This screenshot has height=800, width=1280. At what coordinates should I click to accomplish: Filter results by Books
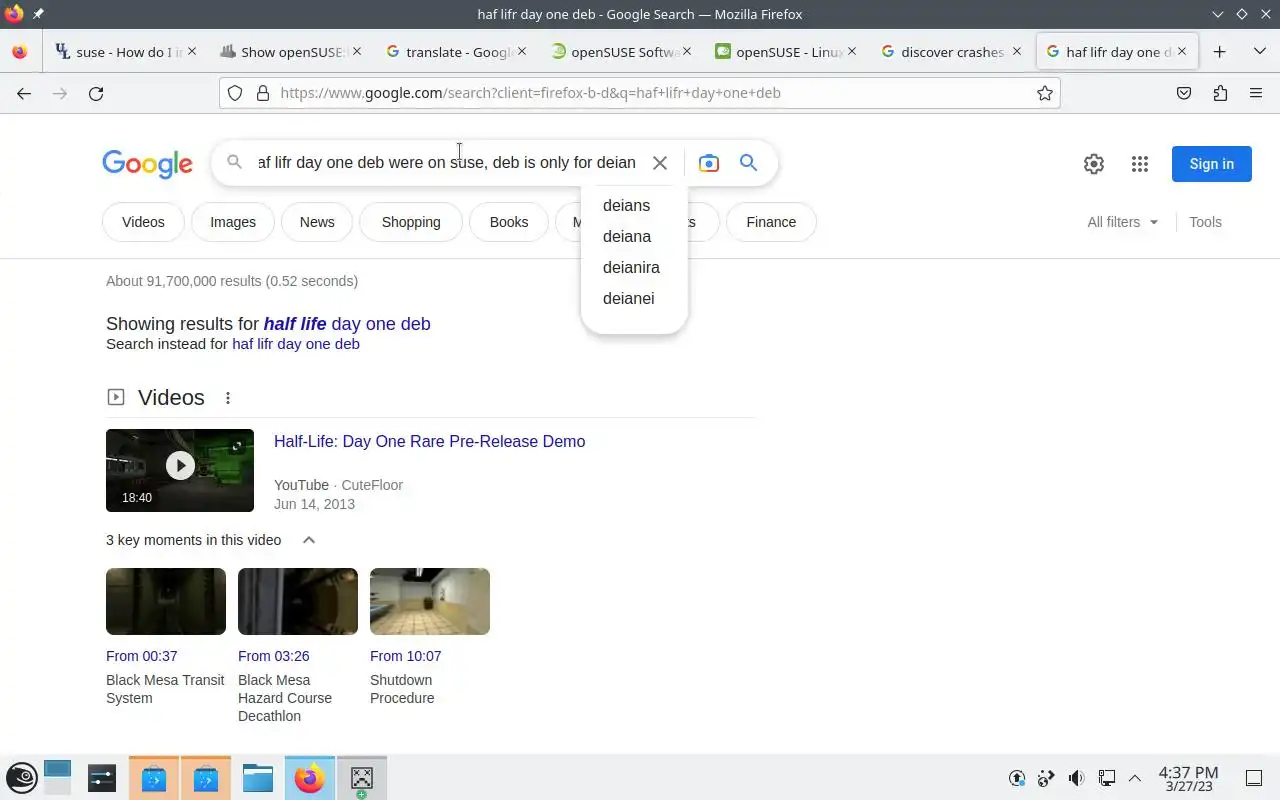509,222
